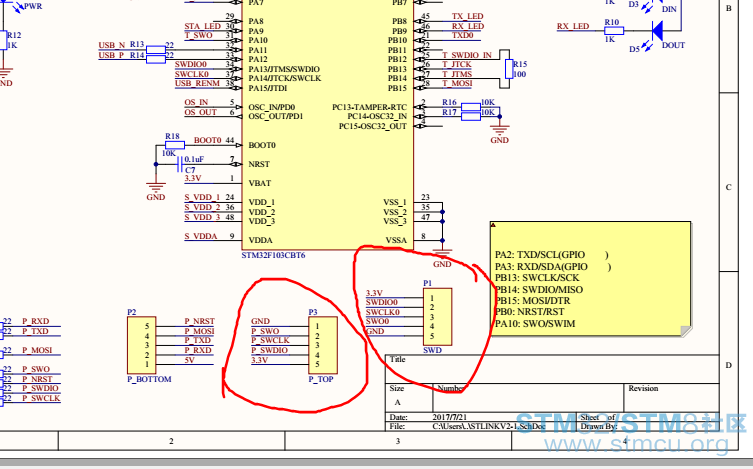Click the Drawn By: field label
The height and width of the screenshot is (469, 753).
598,426
